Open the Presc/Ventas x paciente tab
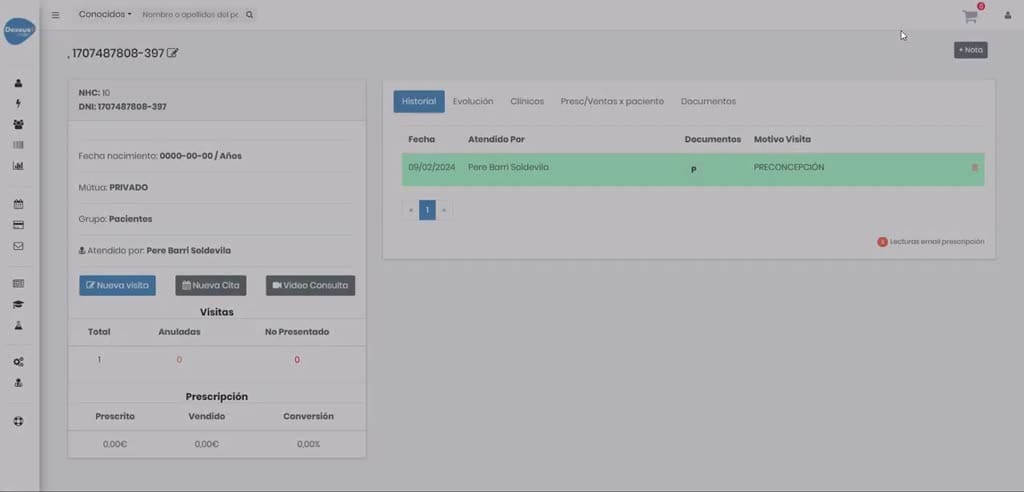This screenshot has width=1024, height=492. click(x=612, y=101)
